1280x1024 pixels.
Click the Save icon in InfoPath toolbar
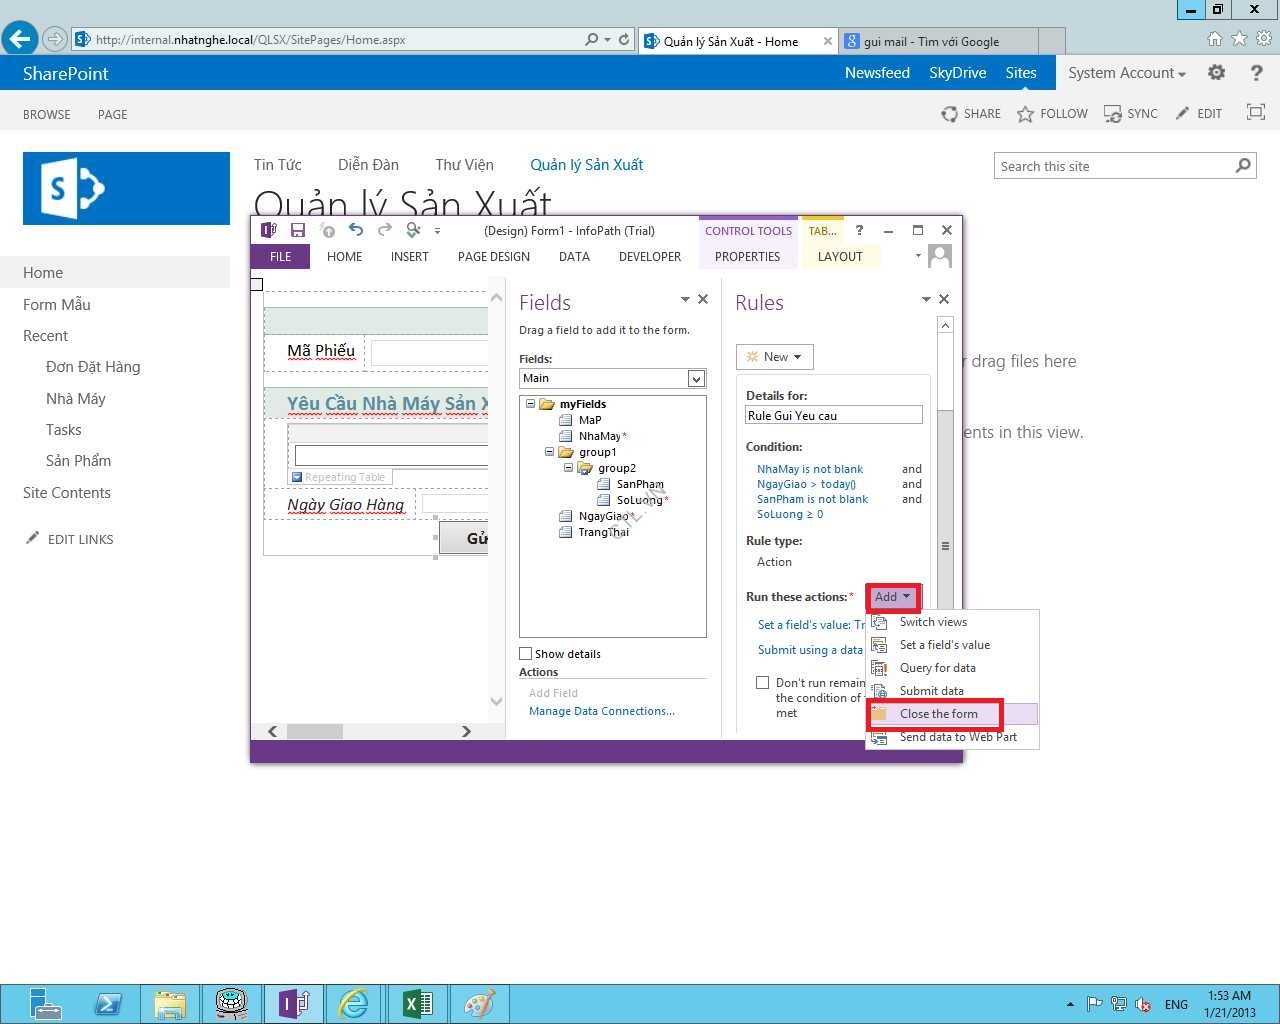click(x=298, y=230)
